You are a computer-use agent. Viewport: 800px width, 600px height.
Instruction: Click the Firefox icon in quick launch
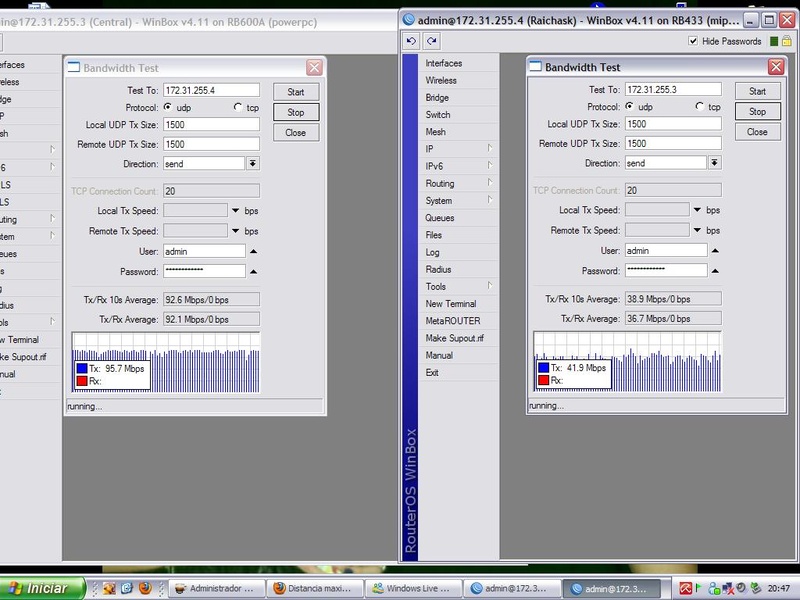point(143,588)
